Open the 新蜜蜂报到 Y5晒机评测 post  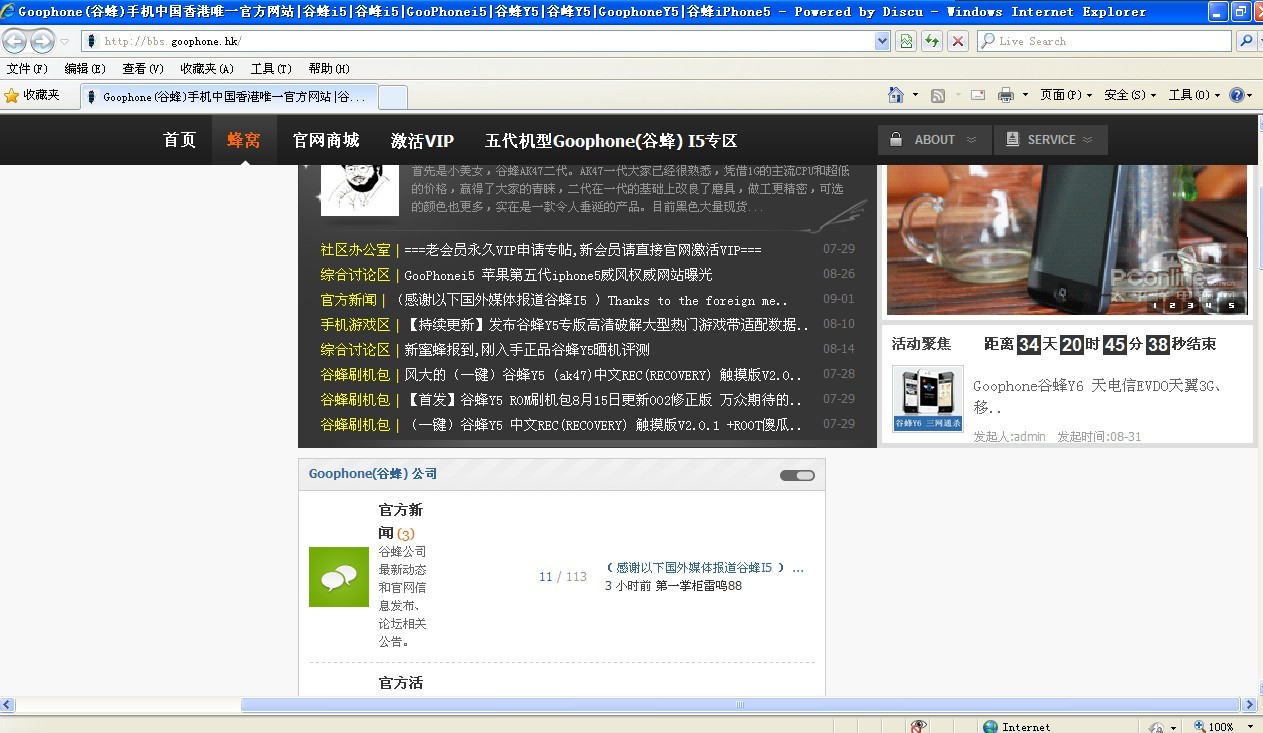pyautogui.click(x=527, y=350)
